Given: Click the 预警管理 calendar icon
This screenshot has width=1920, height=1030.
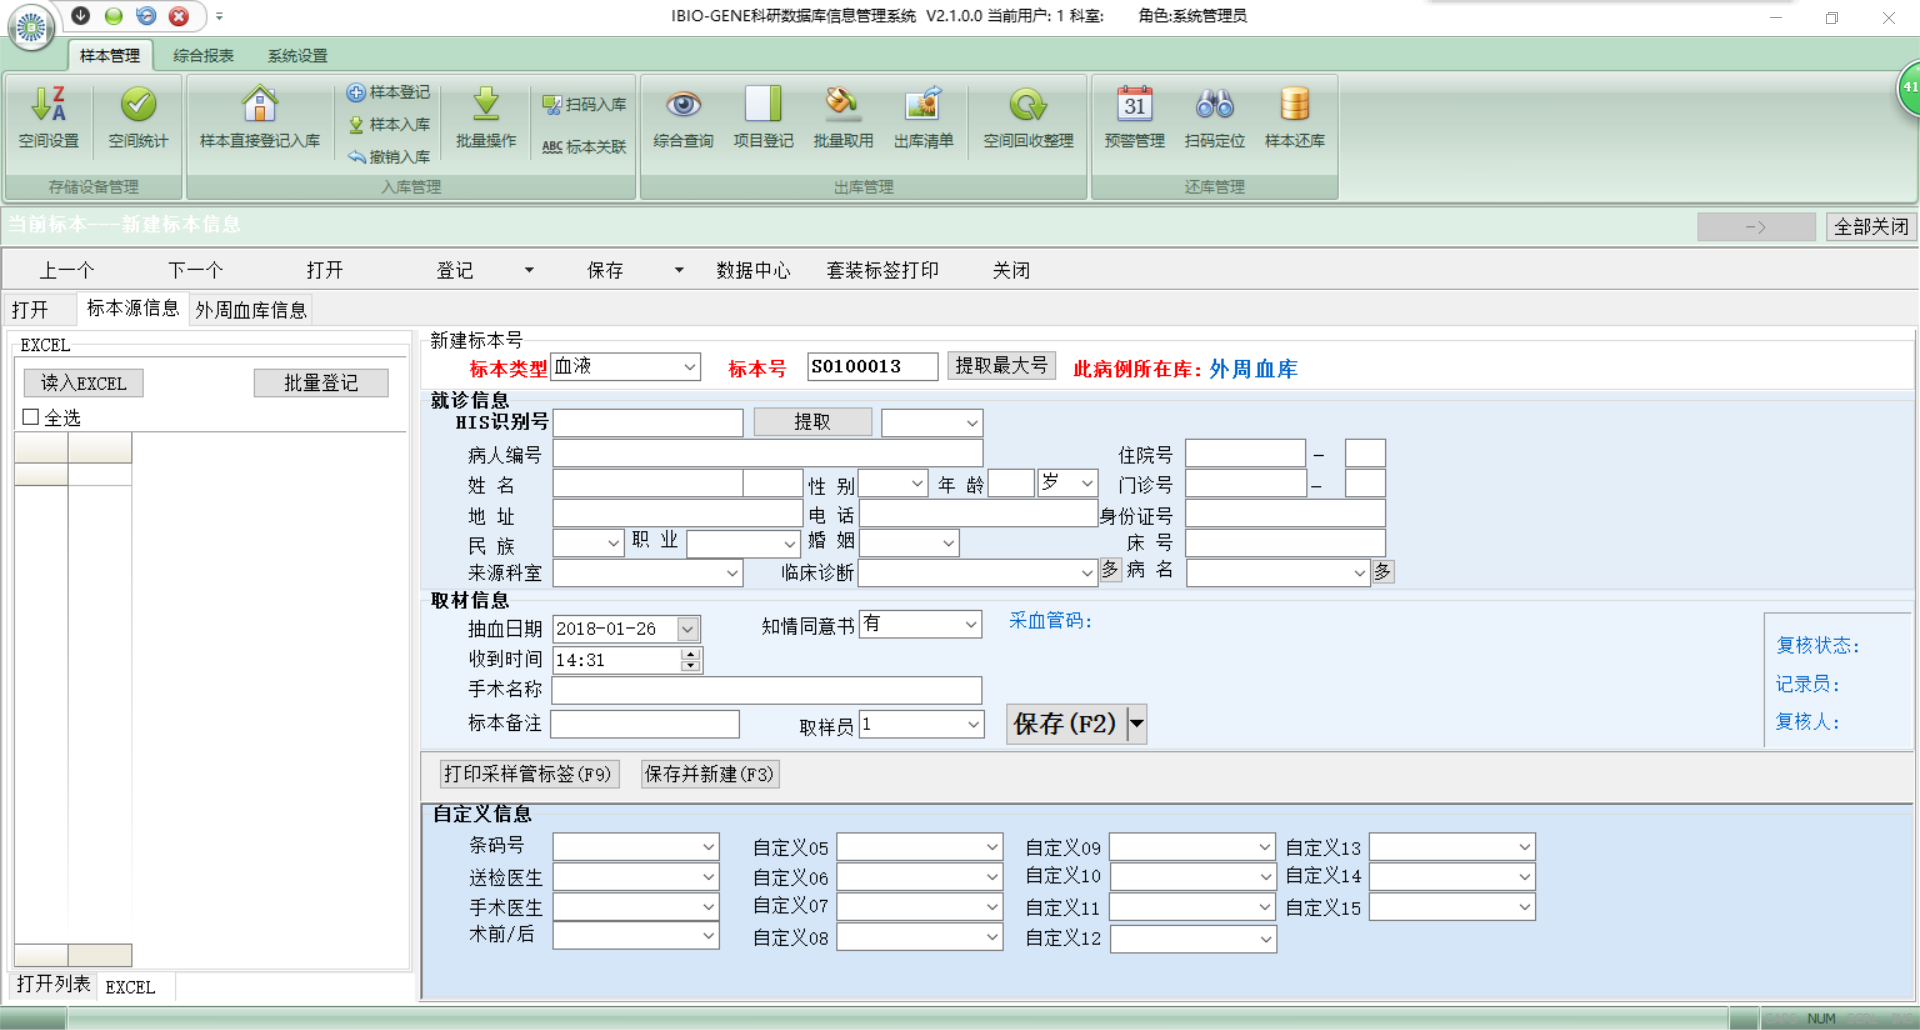Looking at the screenshot, I should pyautogui.click(x=1134, y=105).
